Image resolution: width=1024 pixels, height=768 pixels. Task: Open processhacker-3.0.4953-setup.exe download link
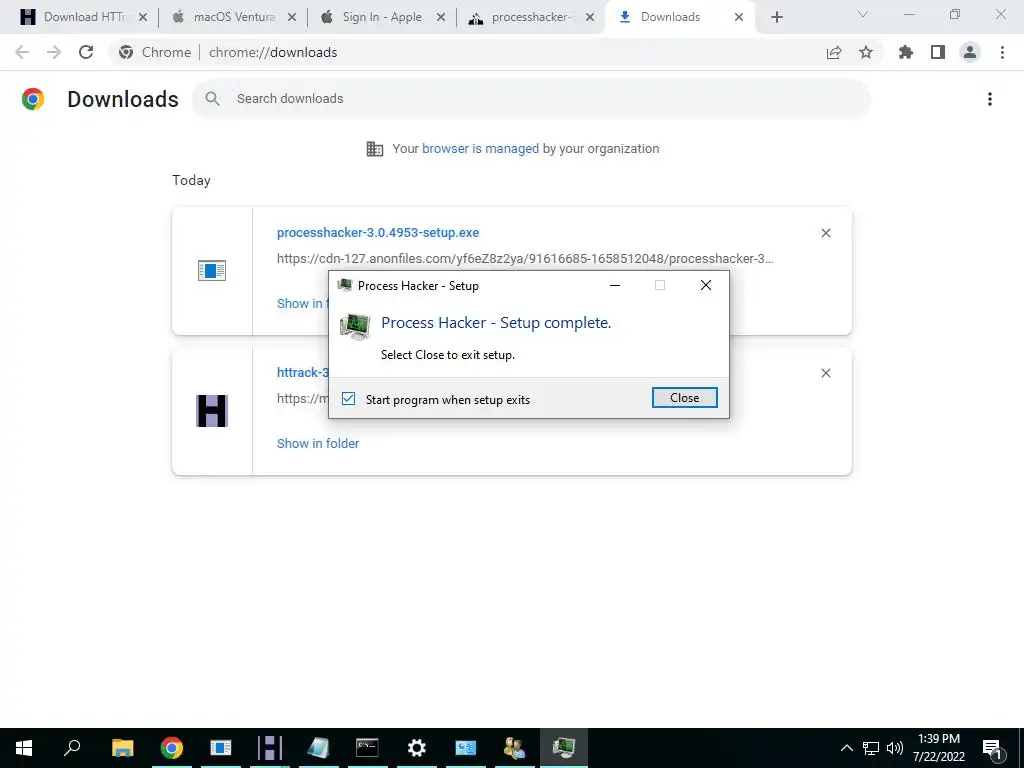(377, 232)
